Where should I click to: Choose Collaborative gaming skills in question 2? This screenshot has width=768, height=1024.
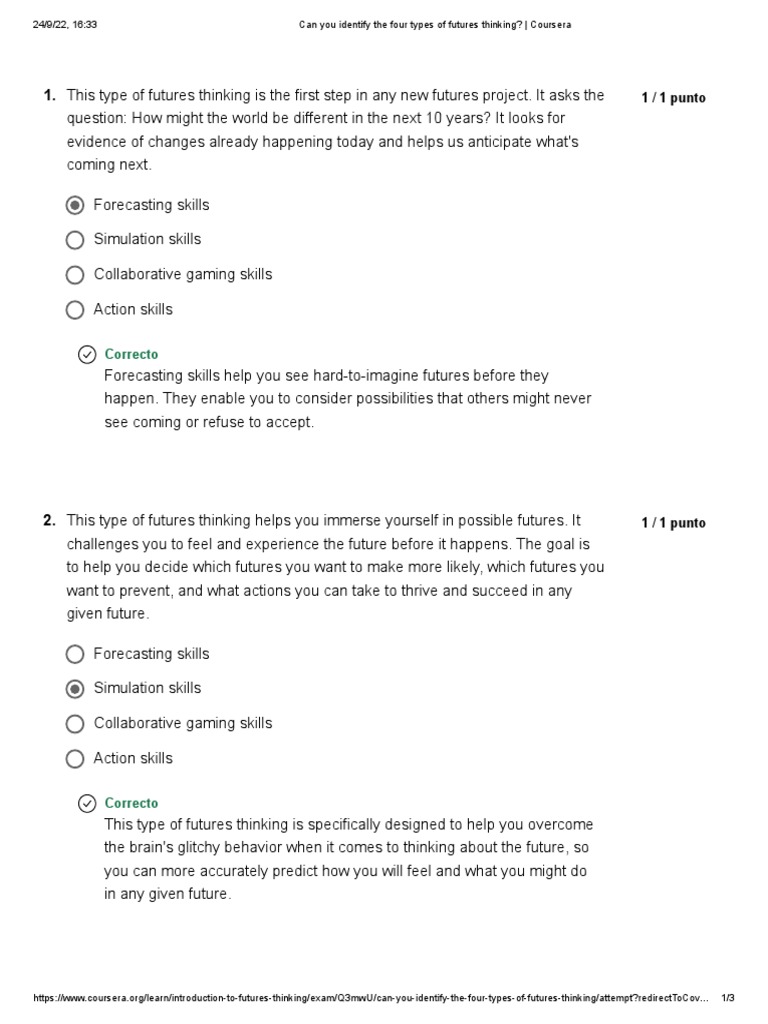75,724
